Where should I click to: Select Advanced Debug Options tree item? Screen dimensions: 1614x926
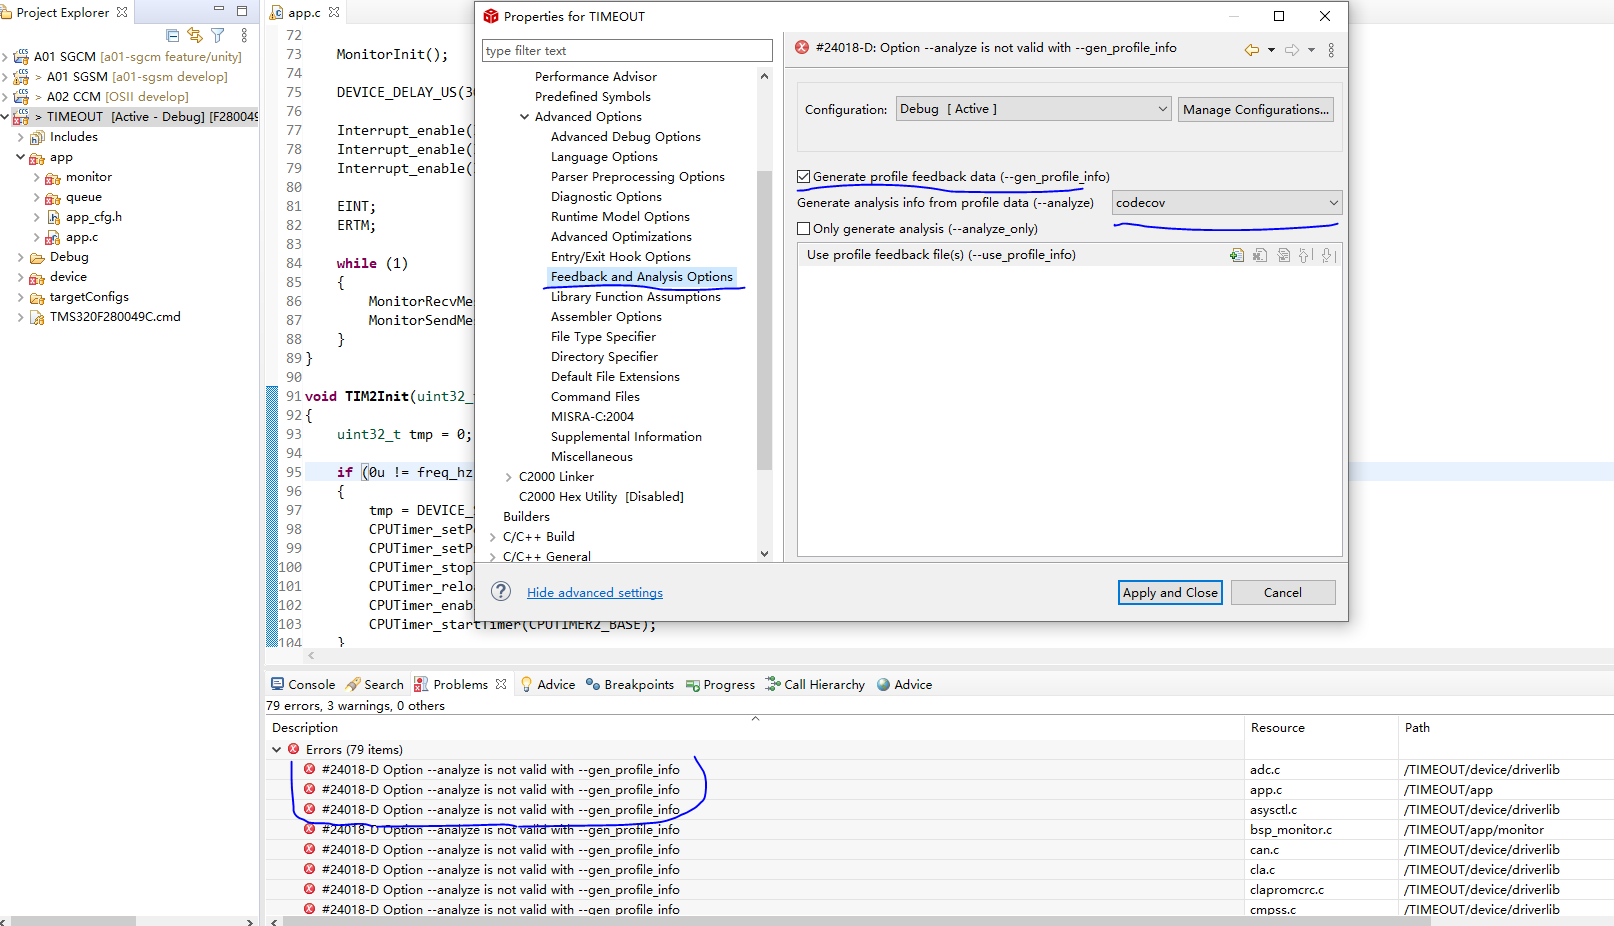coord(626,137)
